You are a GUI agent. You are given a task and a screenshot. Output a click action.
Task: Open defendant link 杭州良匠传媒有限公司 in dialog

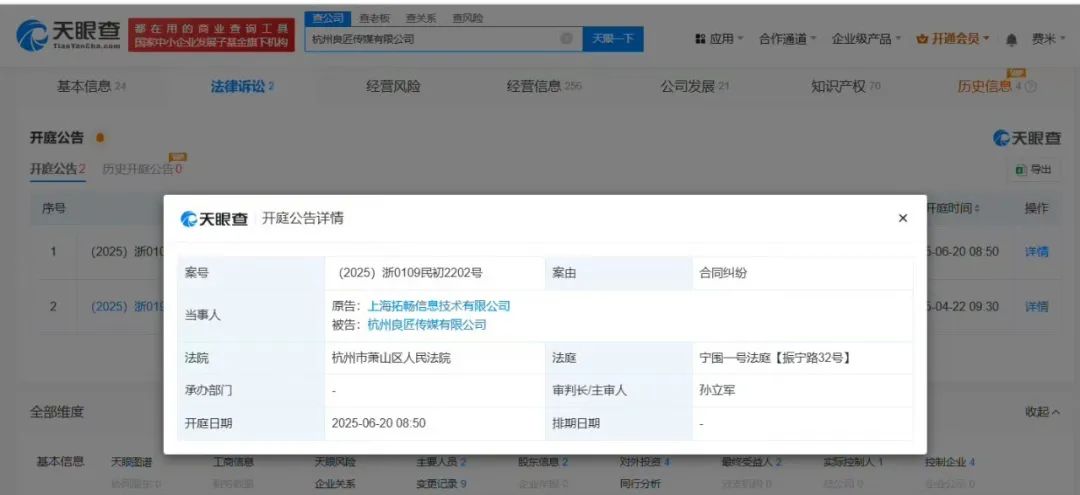click(427, 324)
